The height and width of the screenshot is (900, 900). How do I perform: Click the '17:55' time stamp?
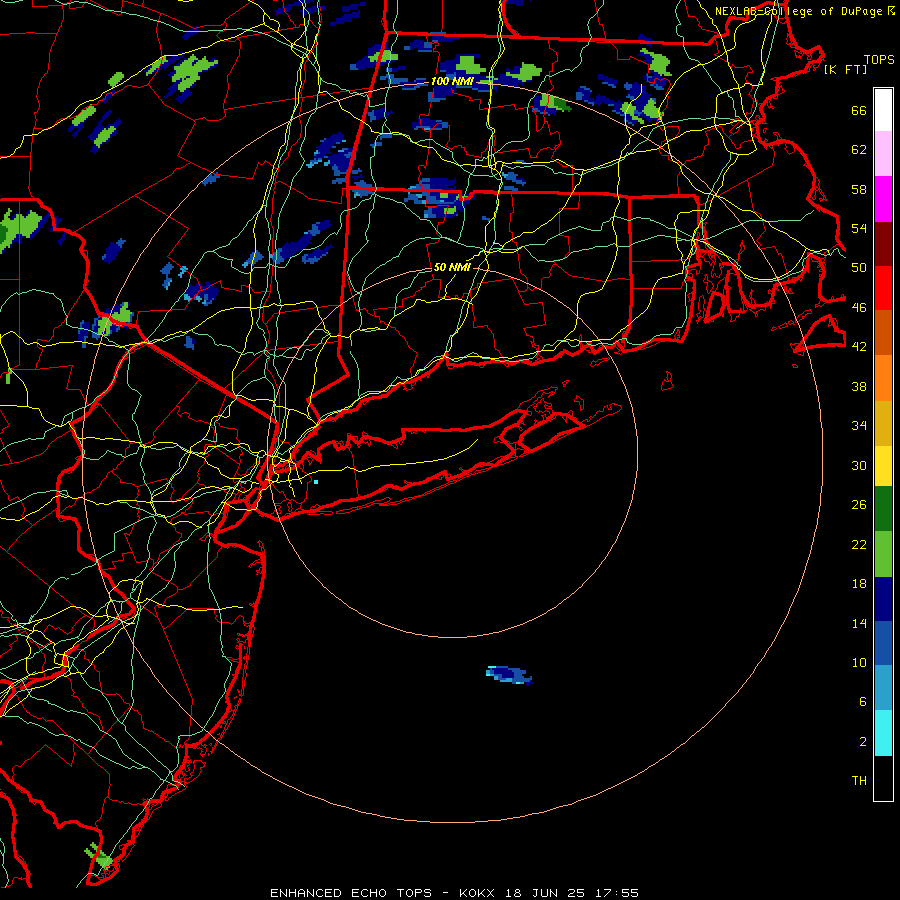616,893
